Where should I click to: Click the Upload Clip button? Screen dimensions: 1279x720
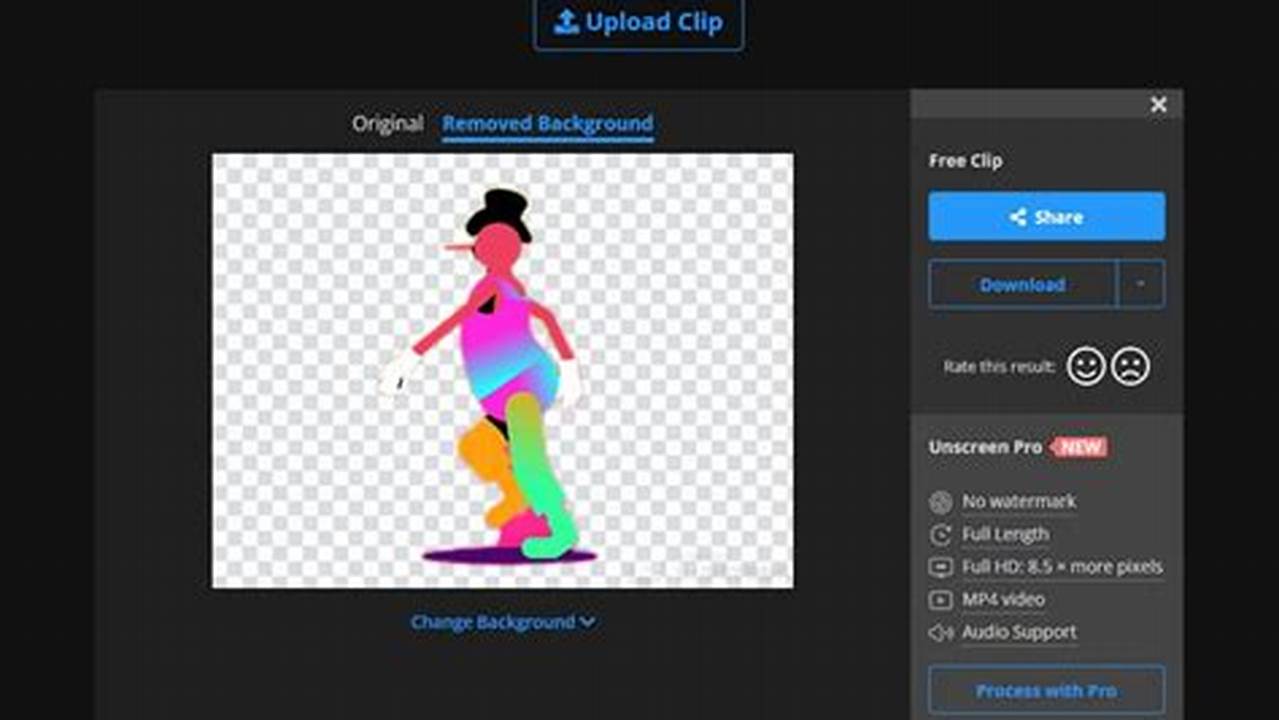click(x=638, y=22)
